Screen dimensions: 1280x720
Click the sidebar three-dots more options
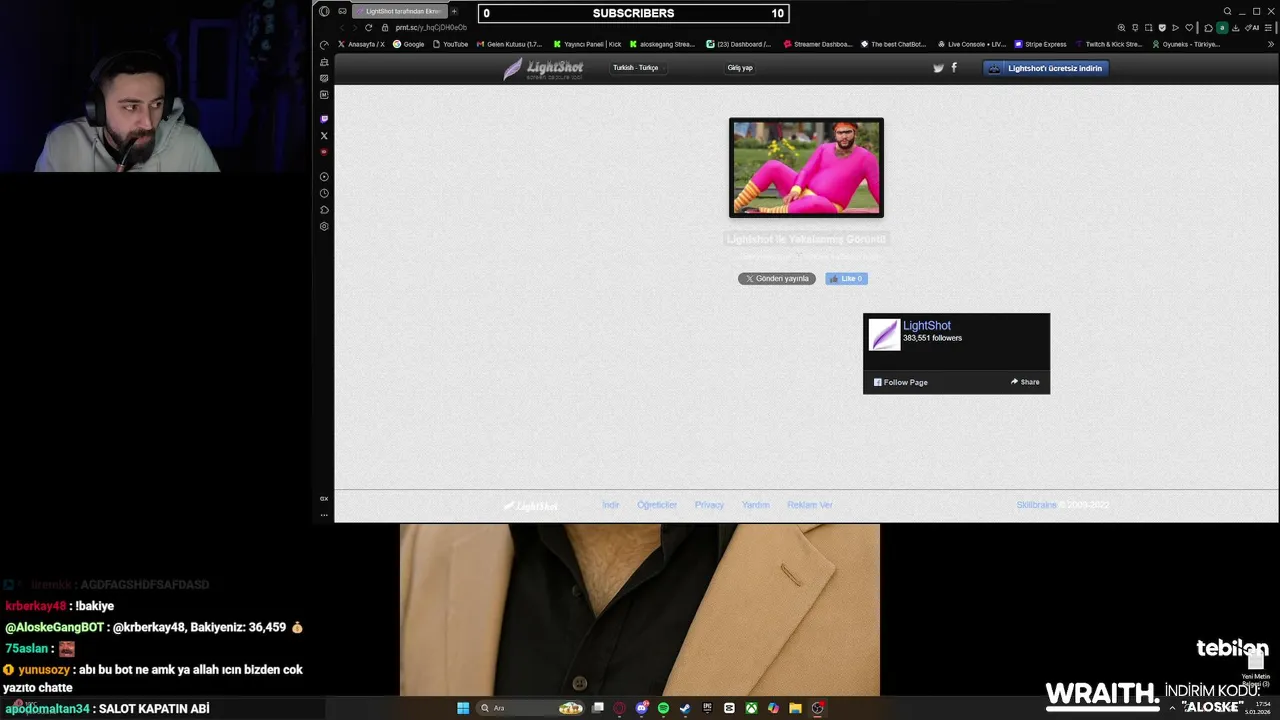324,515
